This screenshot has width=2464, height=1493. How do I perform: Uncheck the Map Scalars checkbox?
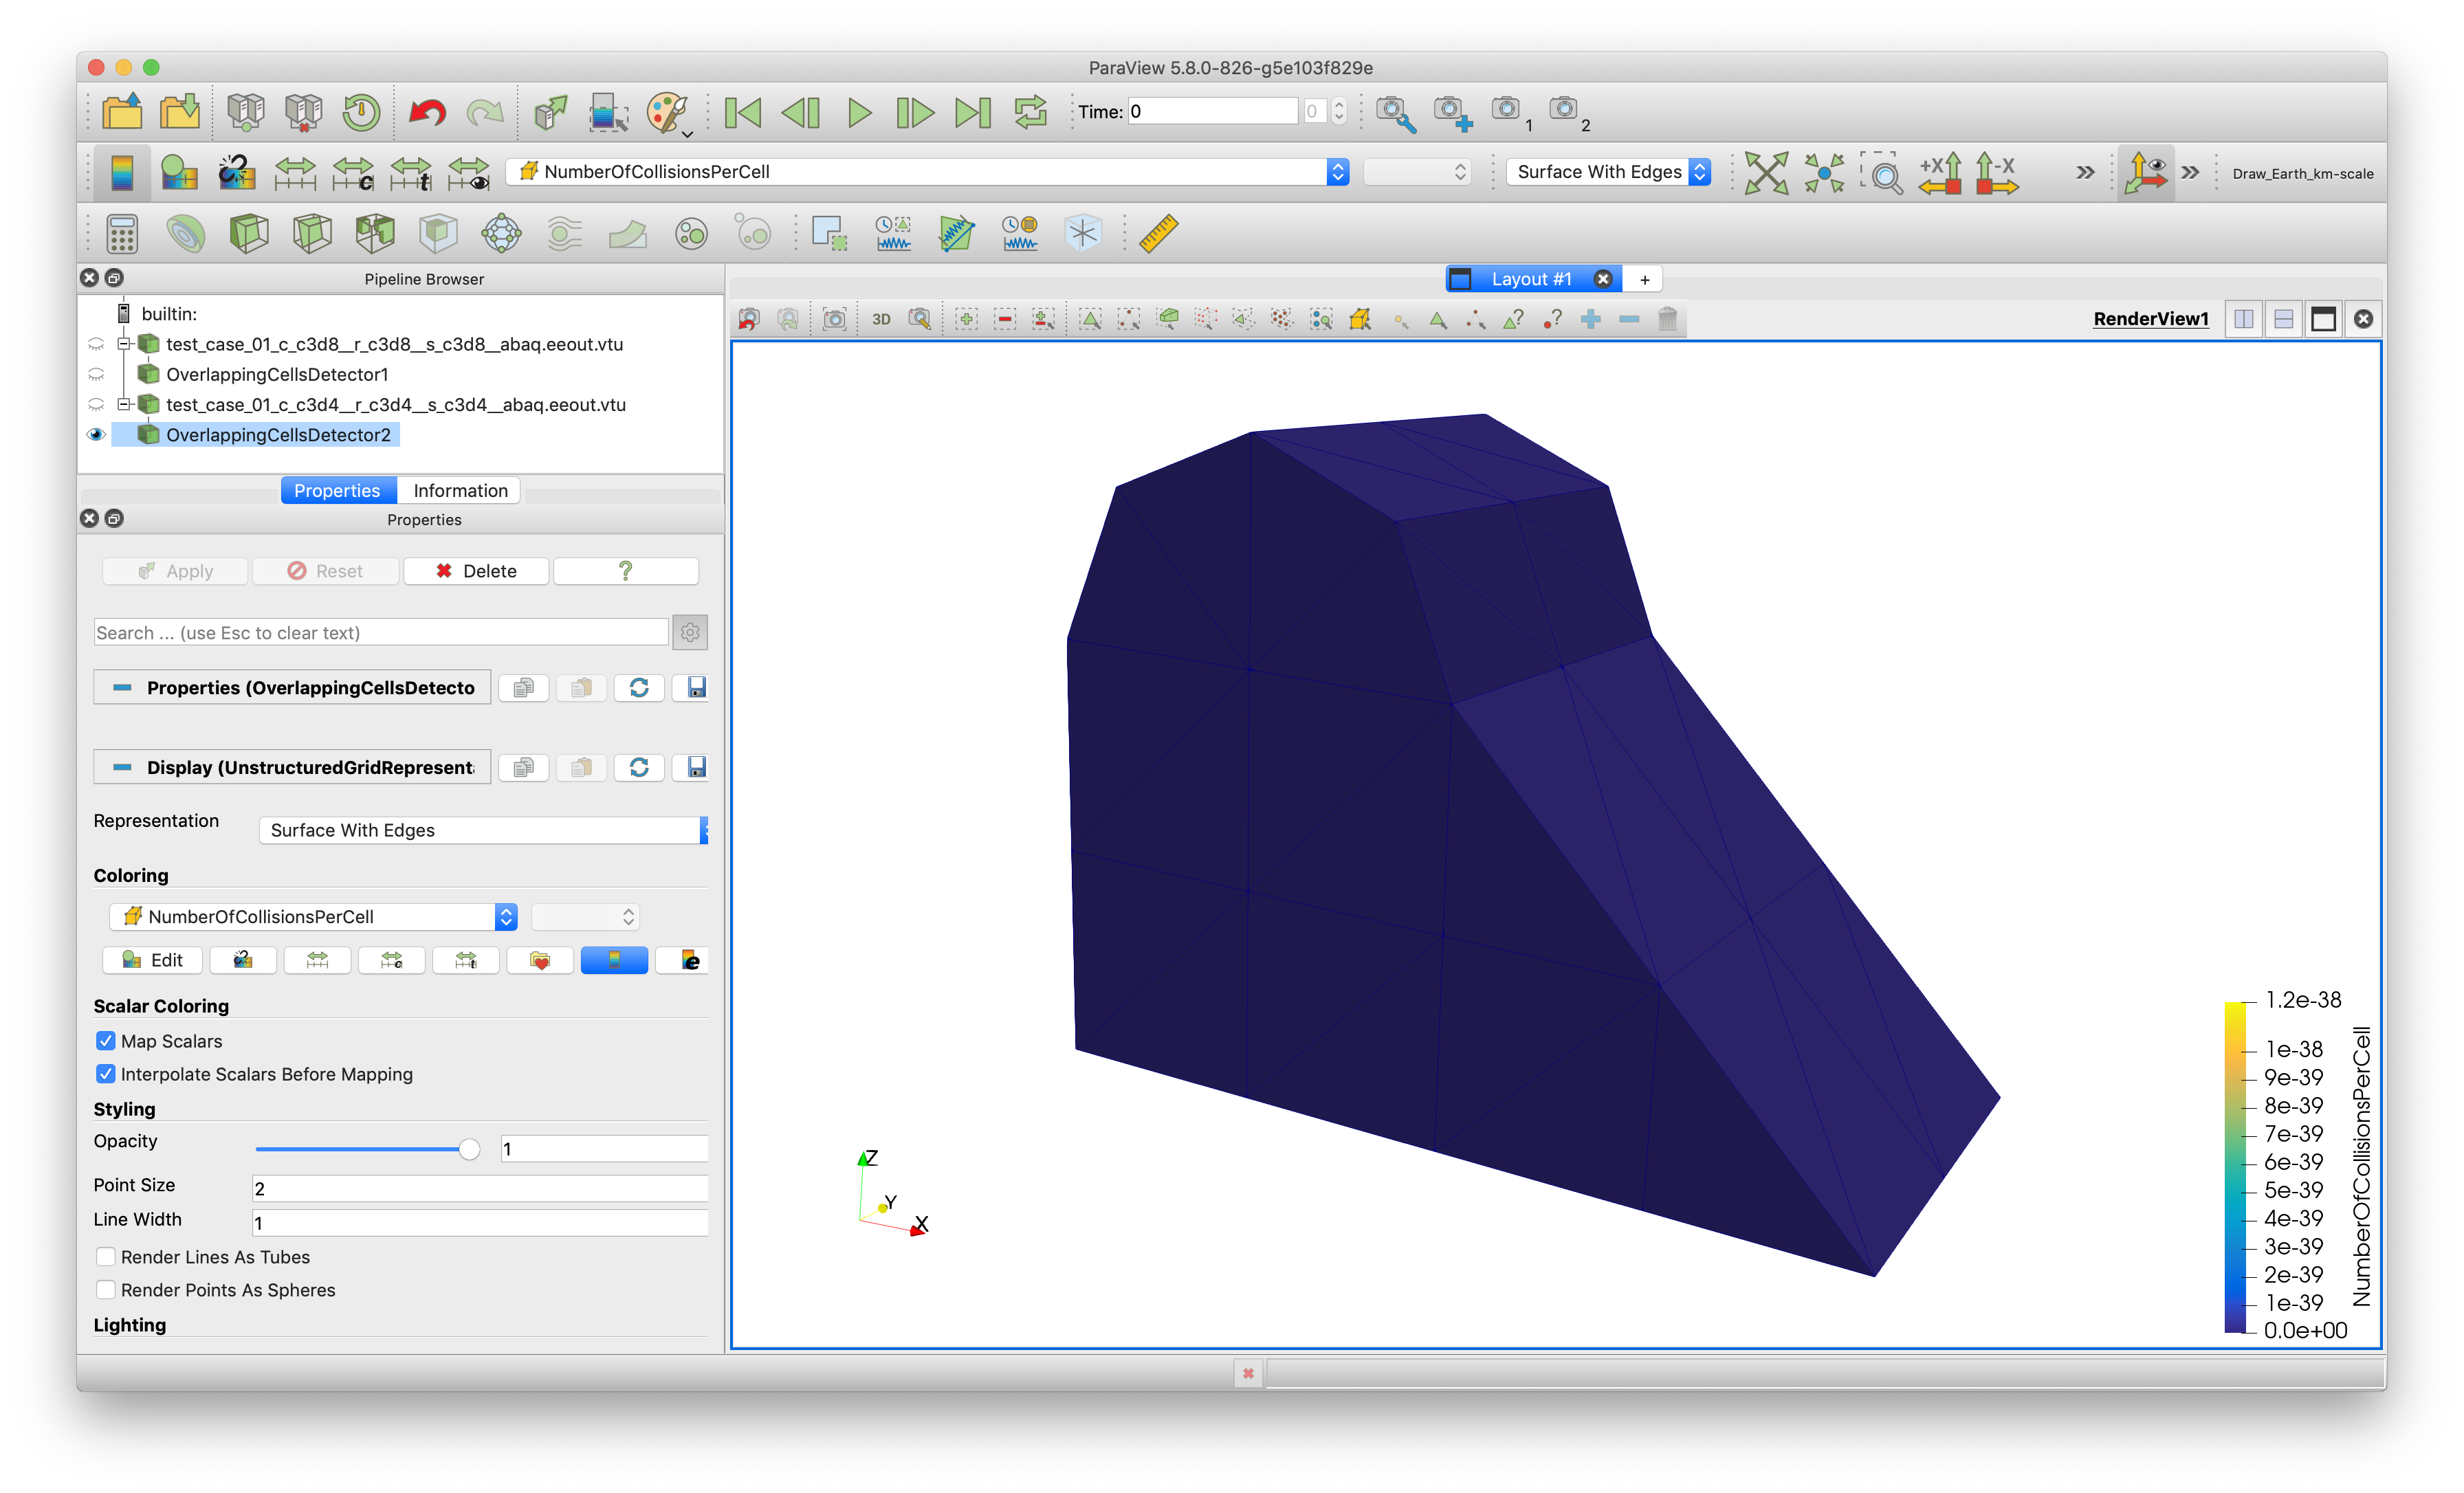point(105,1041)
